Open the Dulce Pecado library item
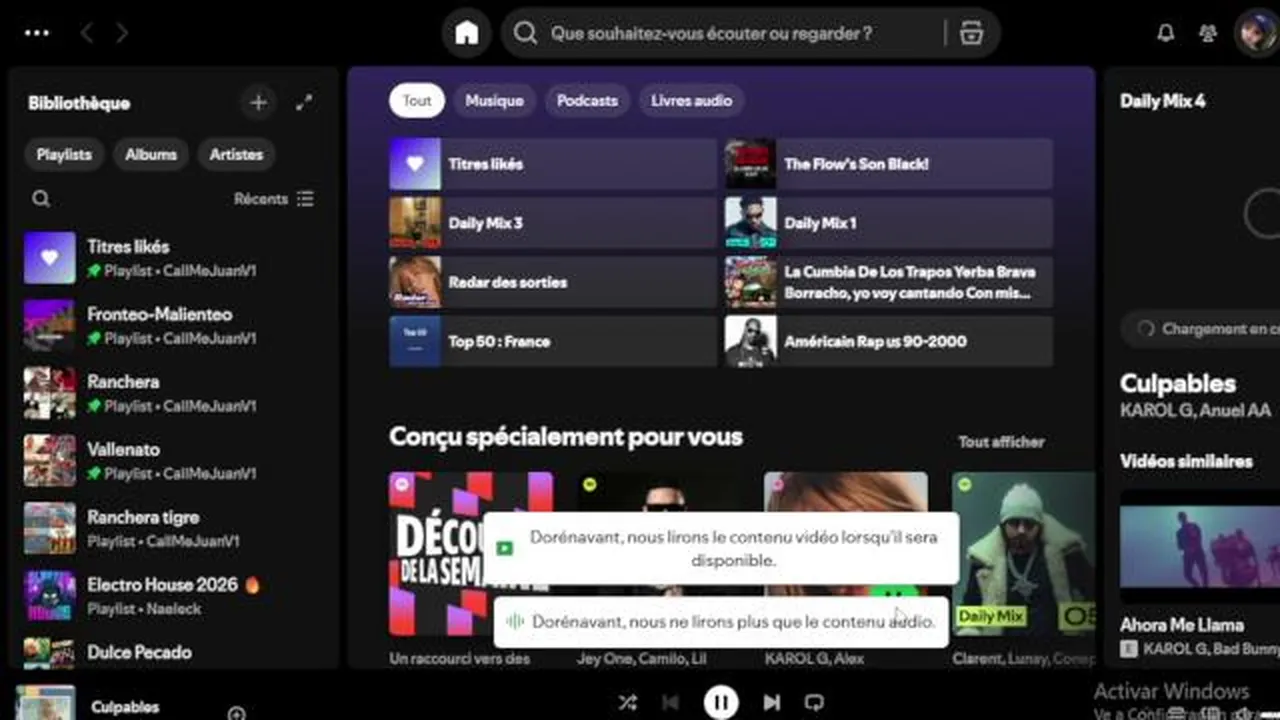 (x=173, y=651)
